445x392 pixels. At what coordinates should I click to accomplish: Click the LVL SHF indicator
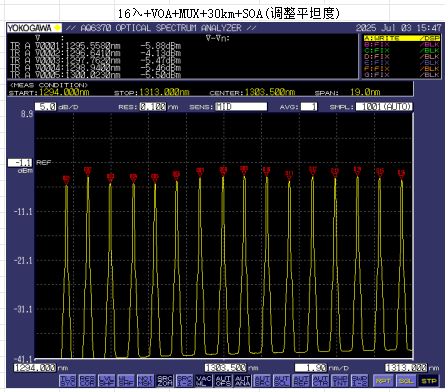(107, 380)
